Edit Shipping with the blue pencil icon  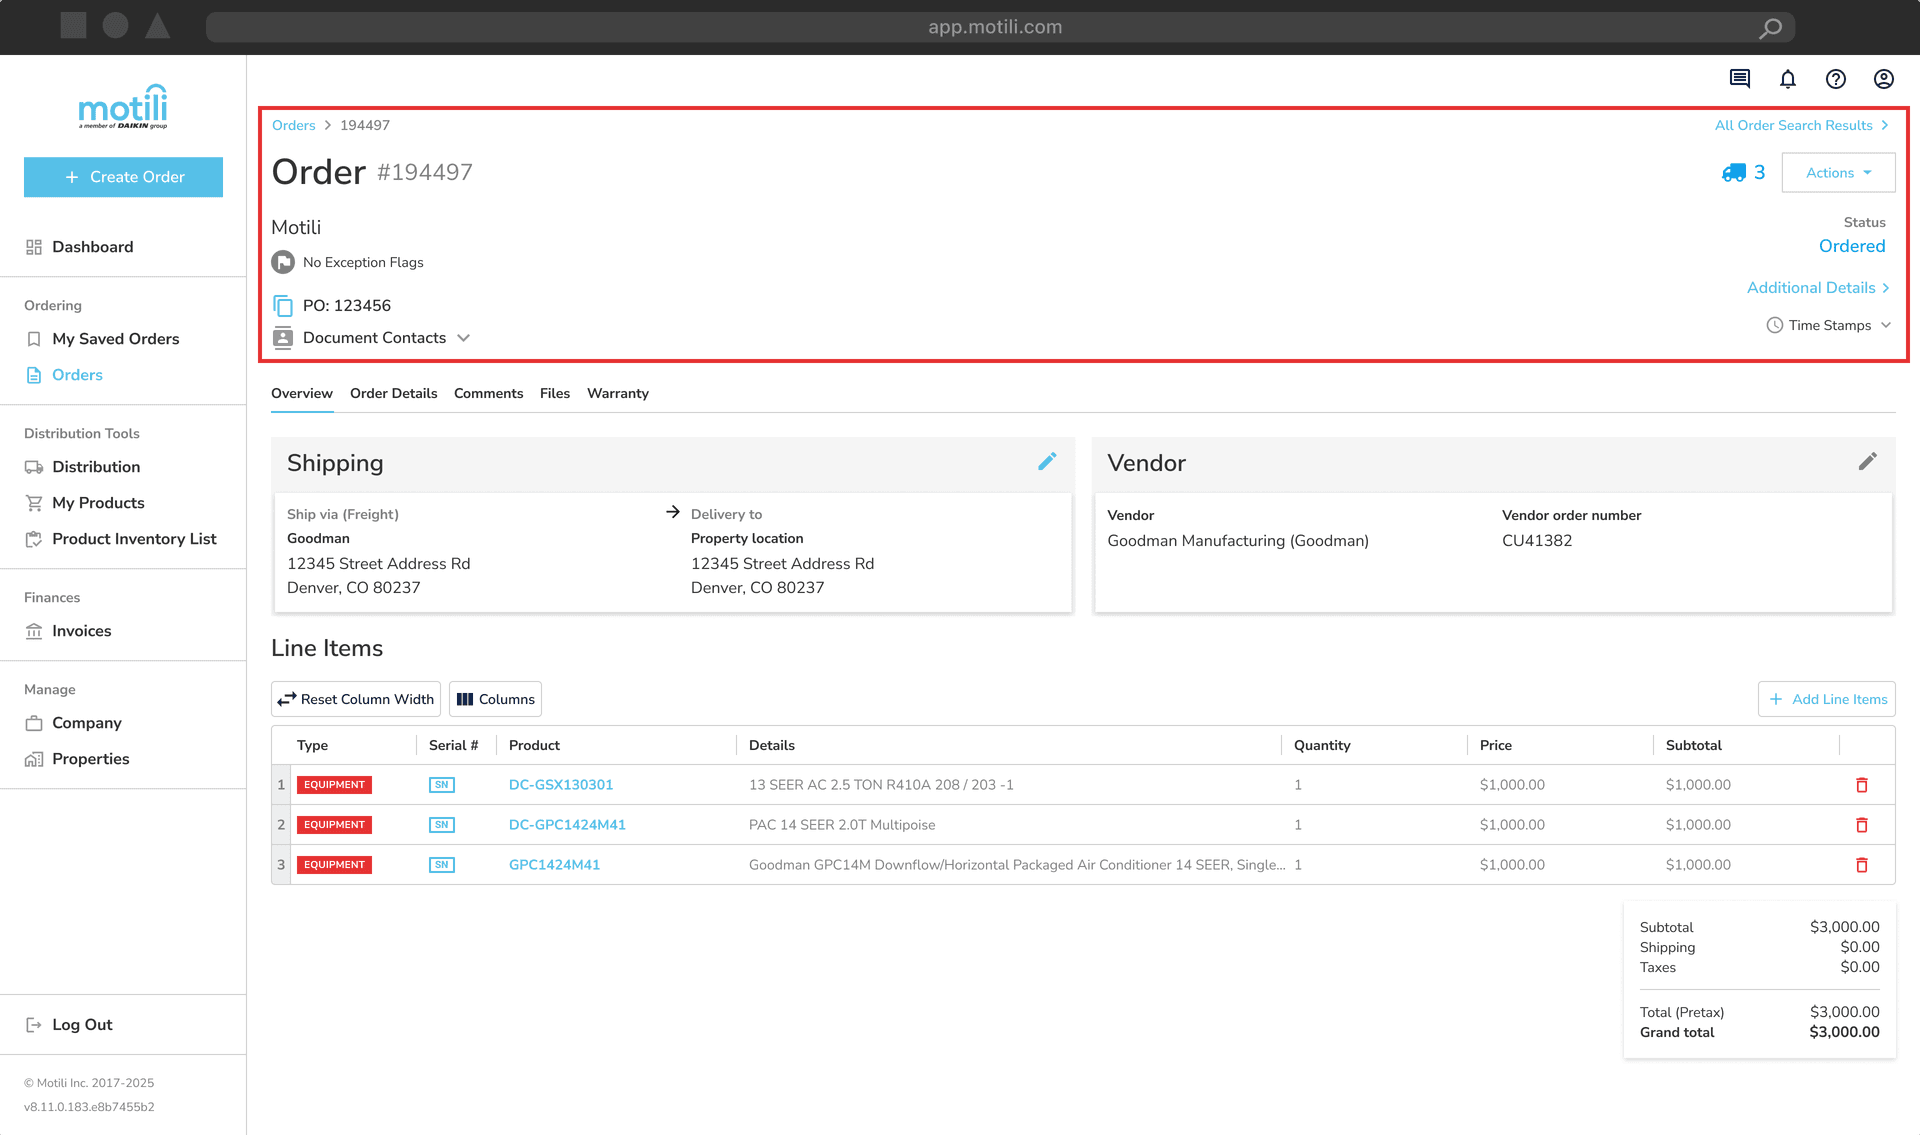tap(1047, 462)
